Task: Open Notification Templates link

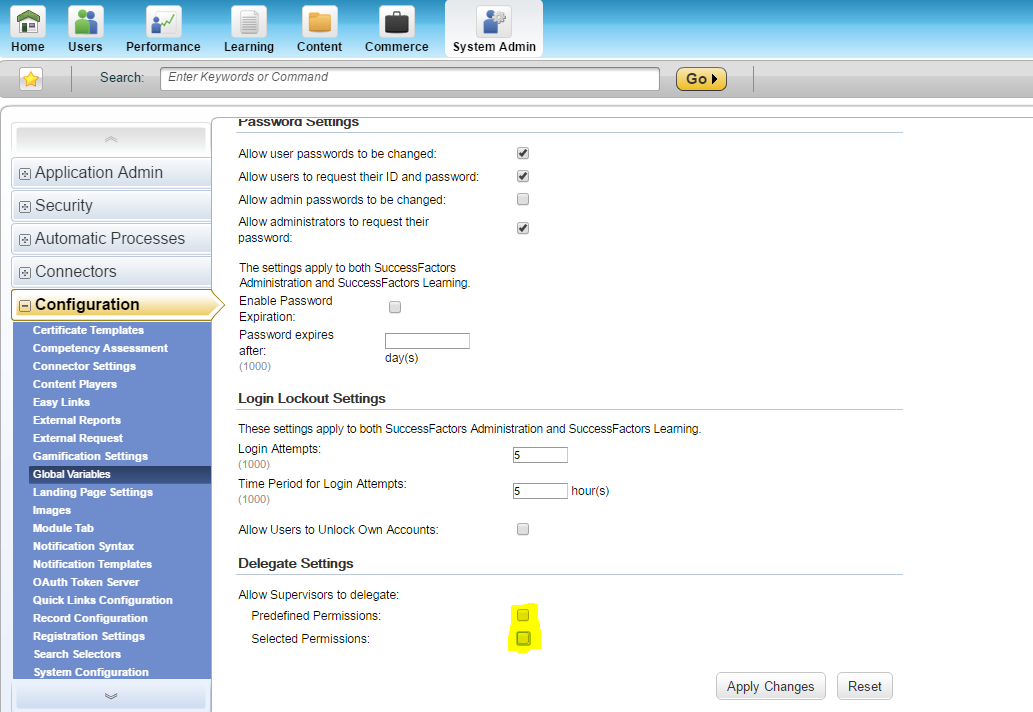Action: coord(92,564)
